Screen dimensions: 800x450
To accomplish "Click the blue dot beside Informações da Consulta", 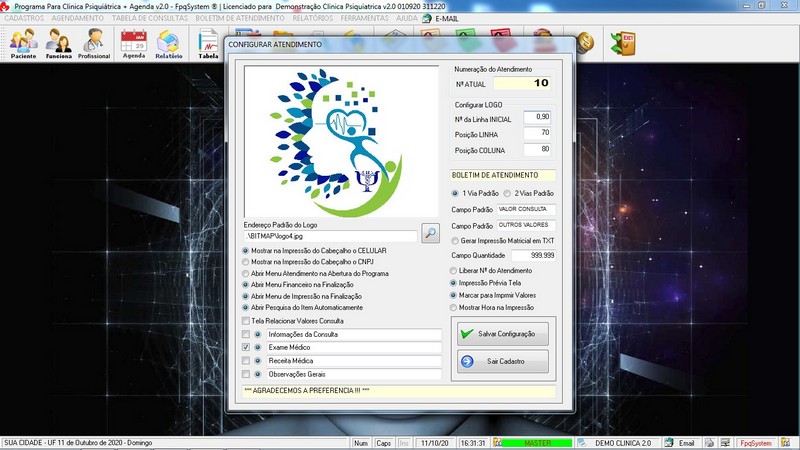I will click(258, 335).
